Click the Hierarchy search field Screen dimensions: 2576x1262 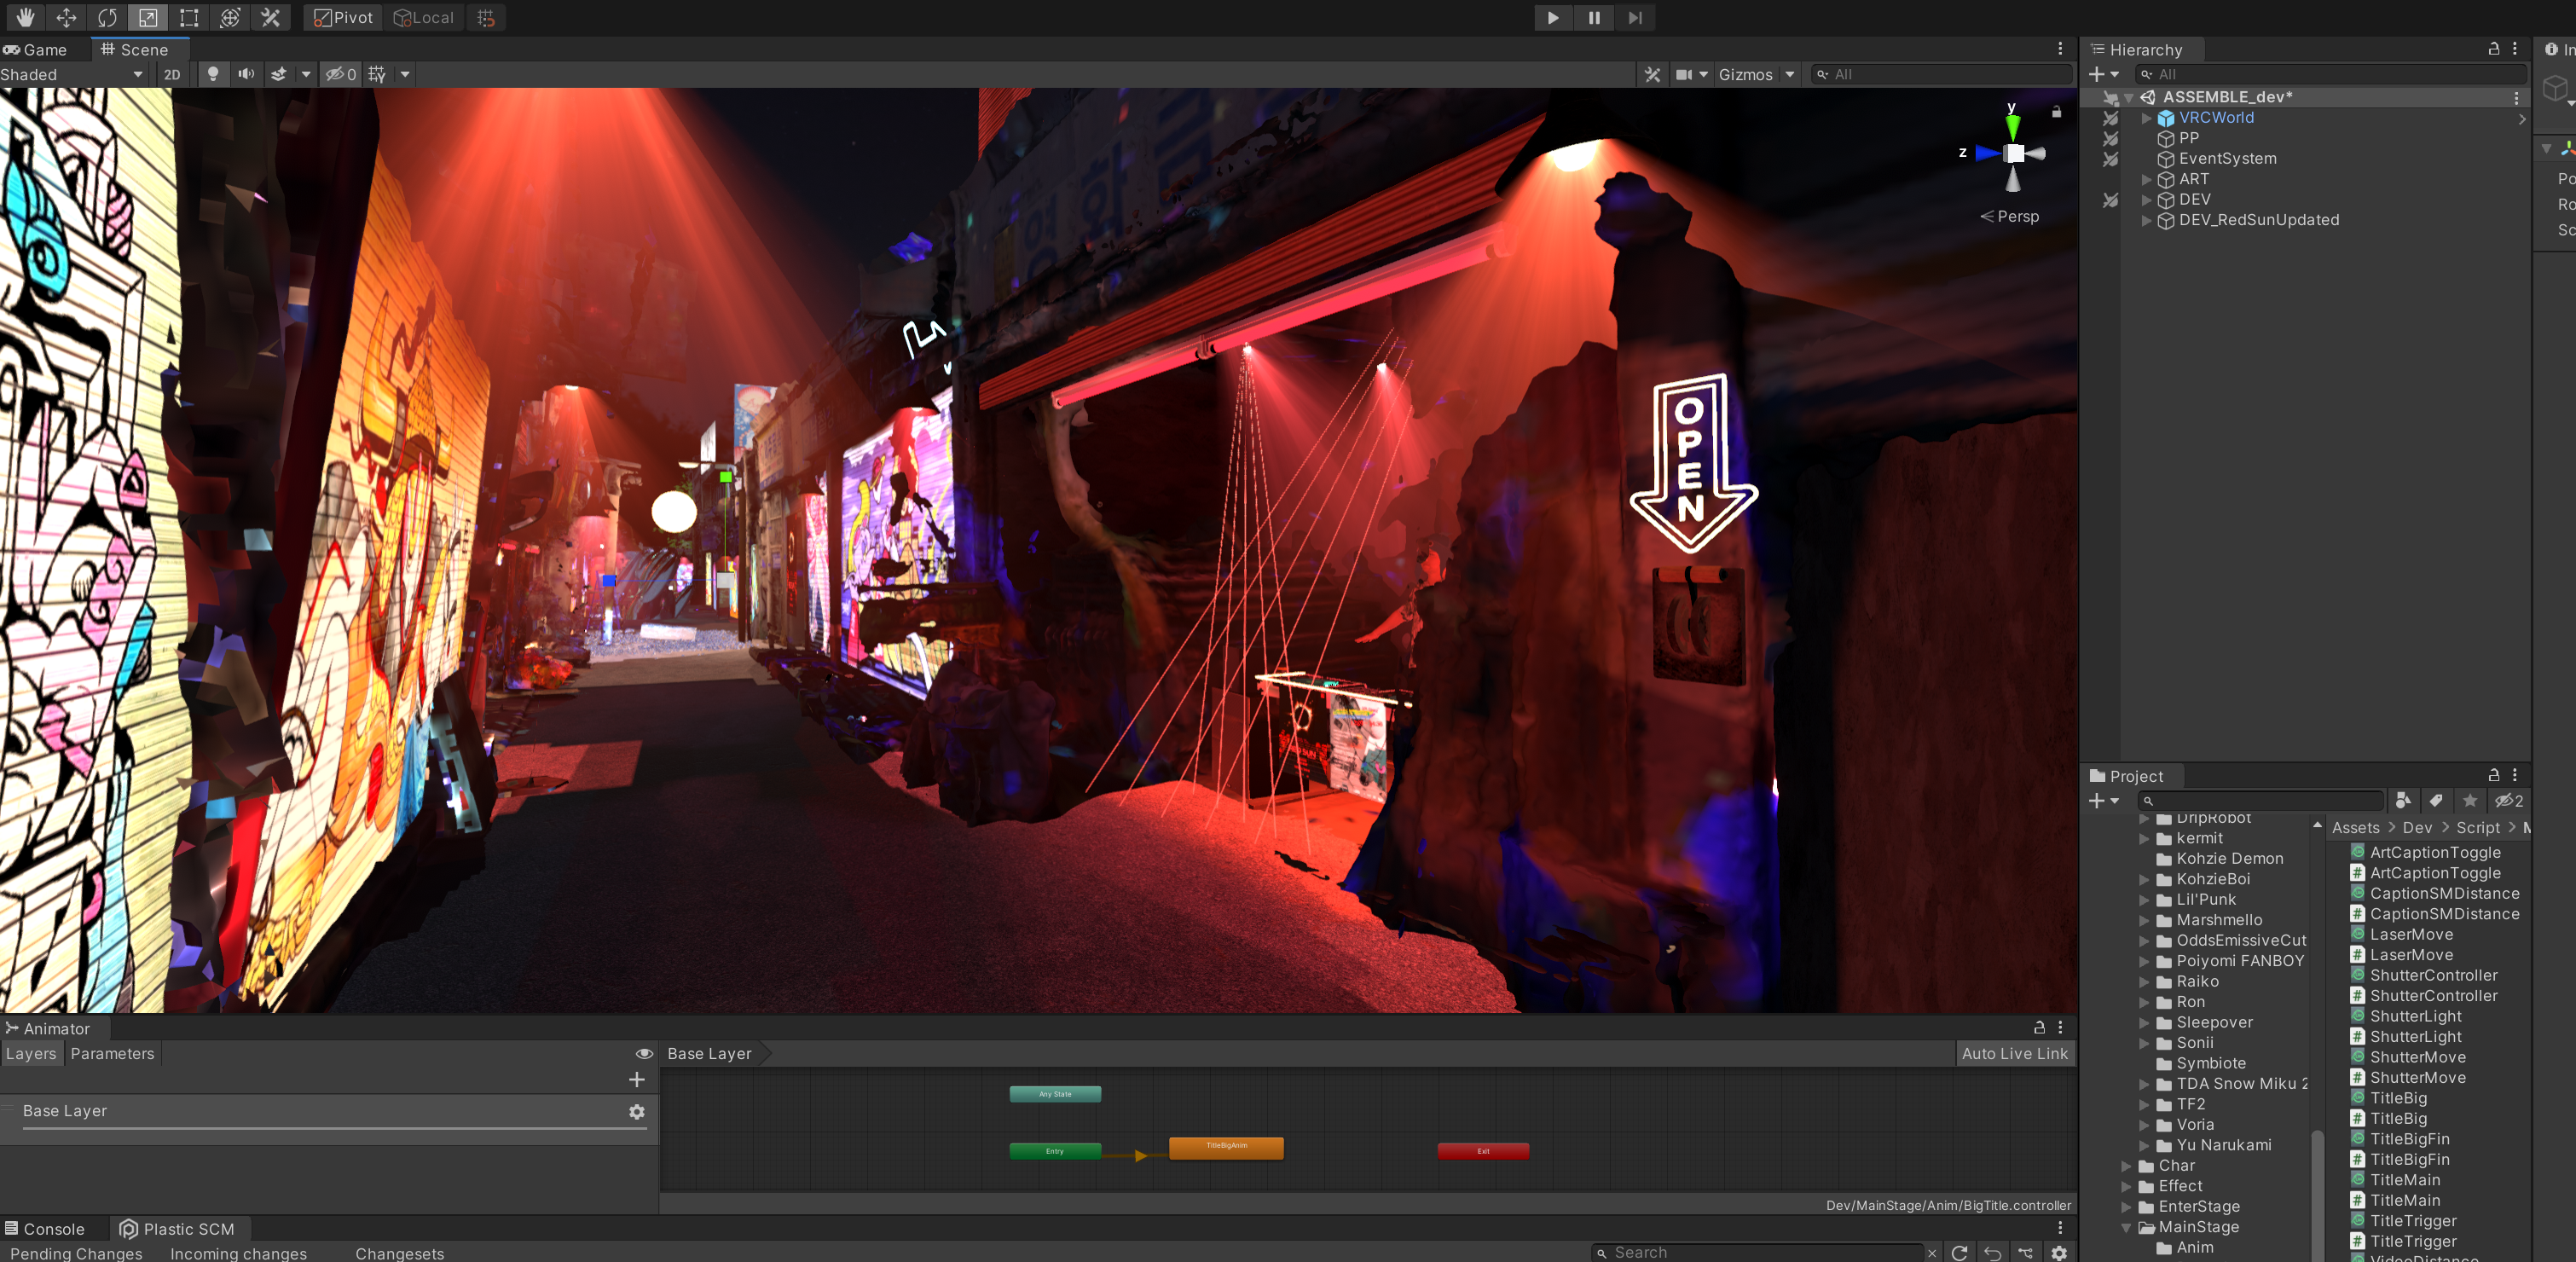tap(2330, 74)
